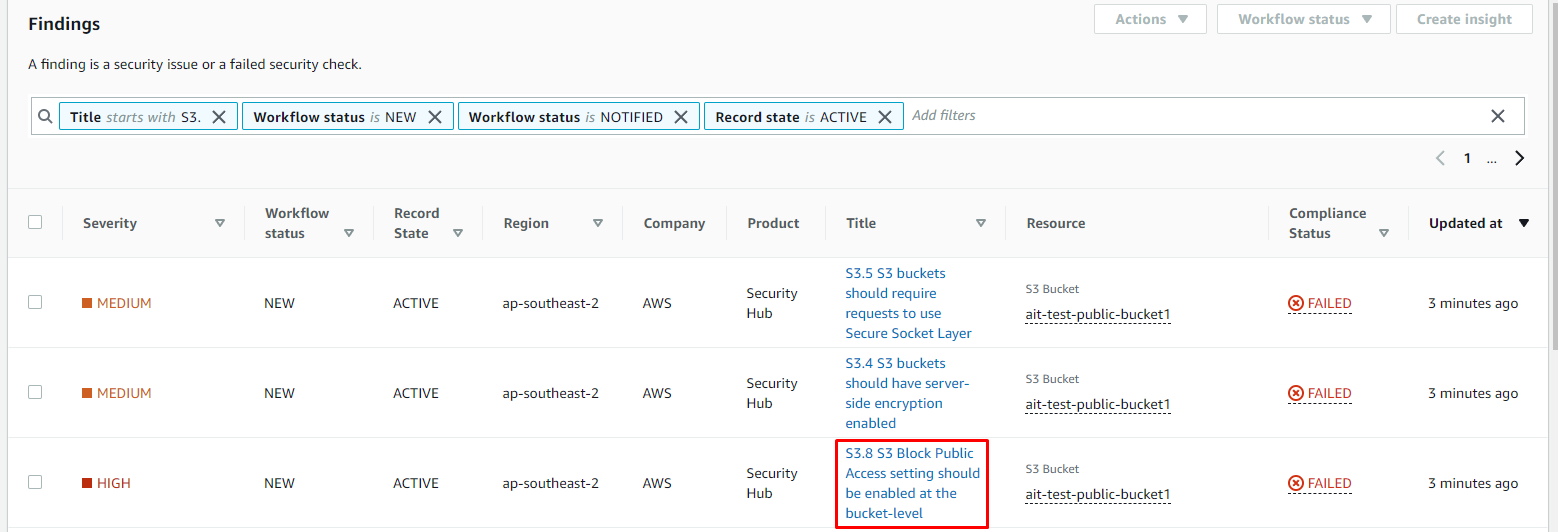Viewport: 1558px width, 532px height.
Task: Open the Actions dropdown
Action: tap(1150, 19)
